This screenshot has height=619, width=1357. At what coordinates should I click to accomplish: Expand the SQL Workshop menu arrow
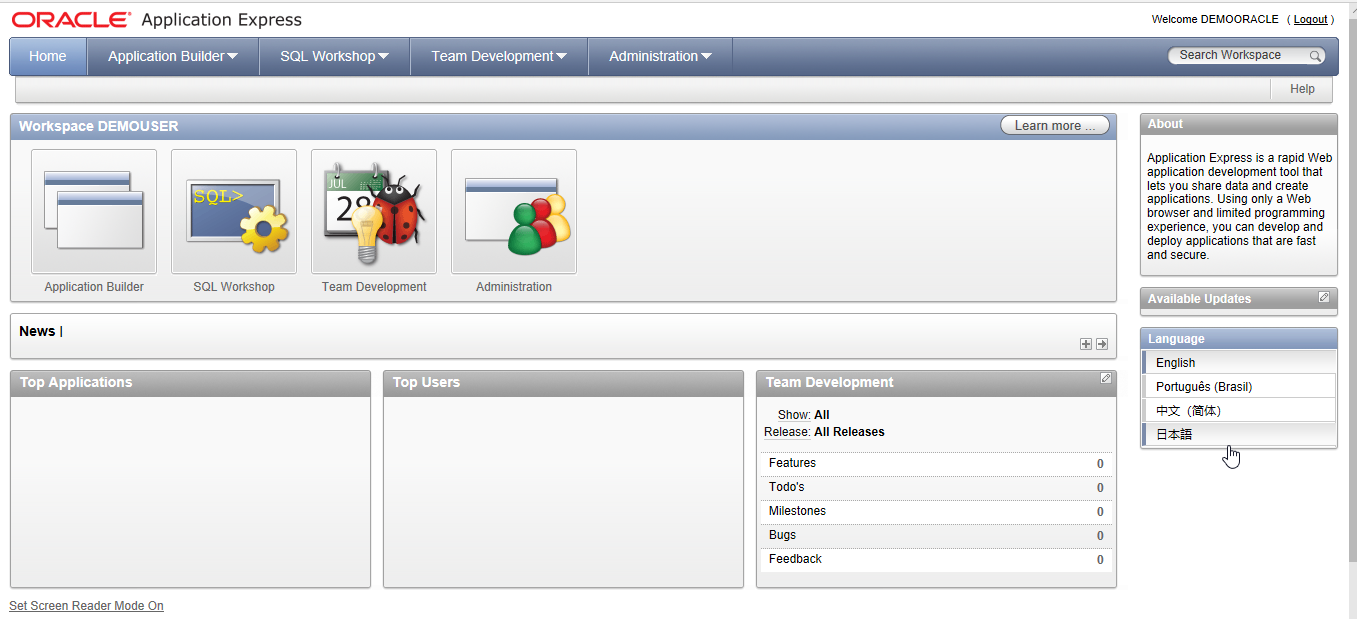384,57
